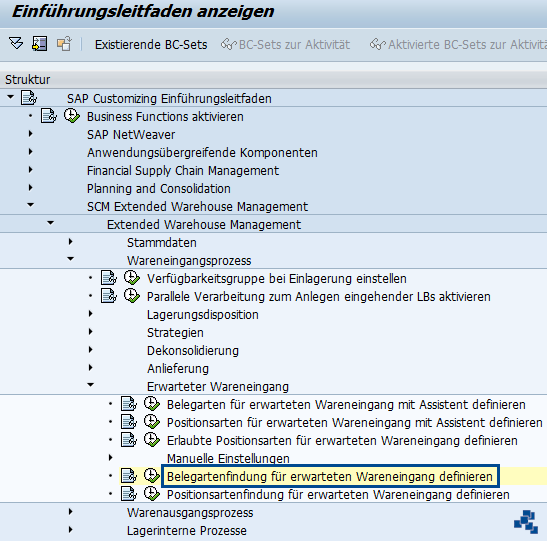The height and width of the screenshot is (541, 547).
Task: Click BC-Sets zur Aktivität button
Action: tap(285, 45)
